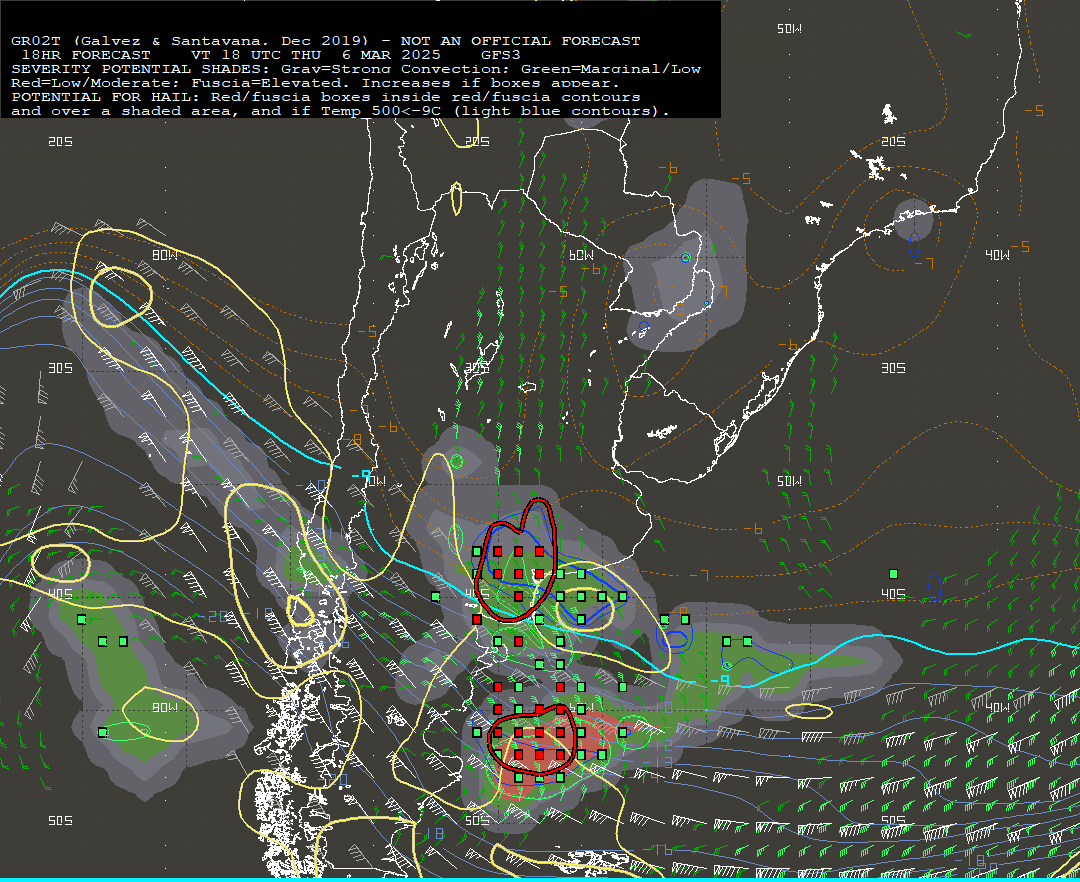
Task: Click the small flat yellow ellipse in the South Atlantic
Action: point(808,711)
